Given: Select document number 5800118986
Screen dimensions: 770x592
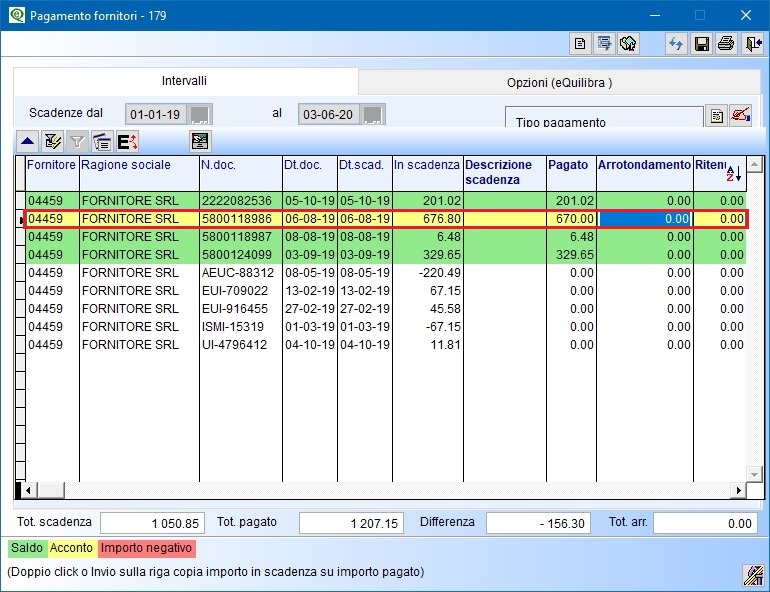Looking at the screenshot, I should tap(241, 218).
